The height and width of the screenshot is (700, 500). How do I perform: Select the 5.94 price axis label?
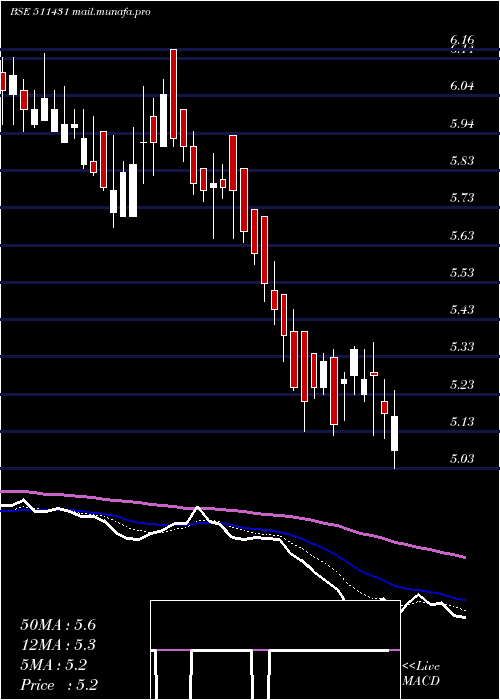tap(462, 123)
